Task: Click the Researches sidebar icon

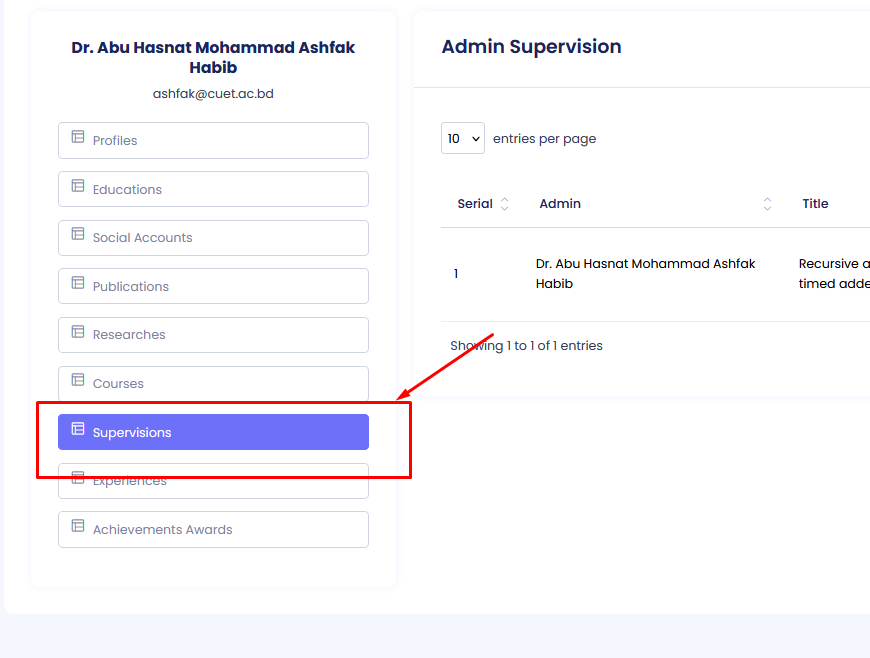Action: coord(78,331)
